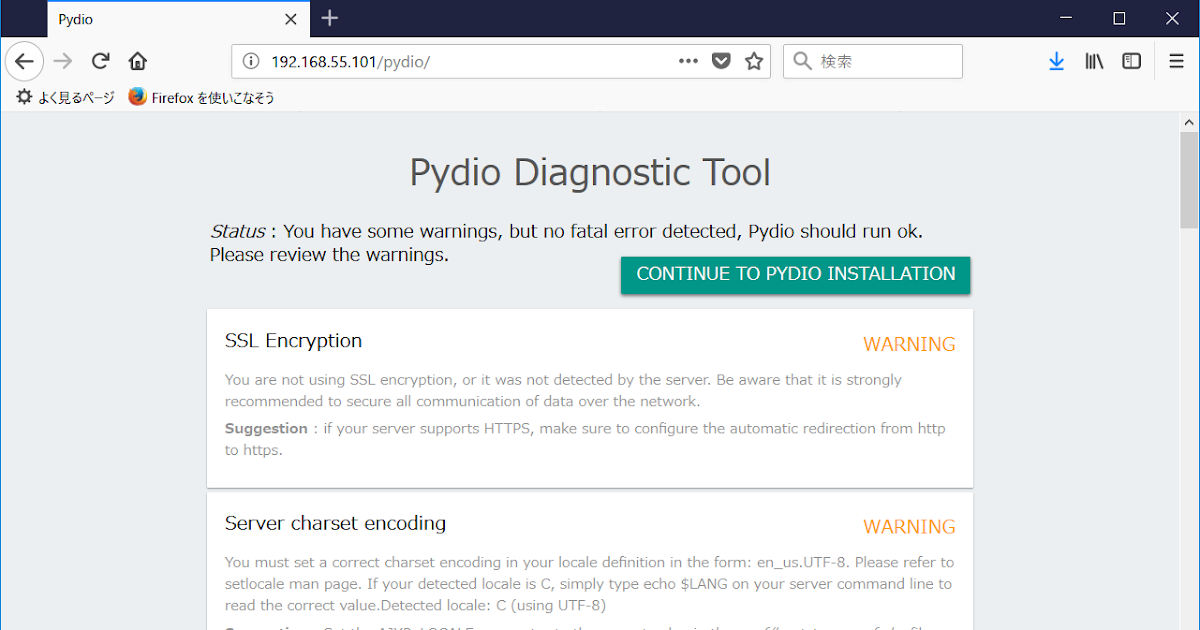Toggle the Firefox sidebar

[1131, 61]
